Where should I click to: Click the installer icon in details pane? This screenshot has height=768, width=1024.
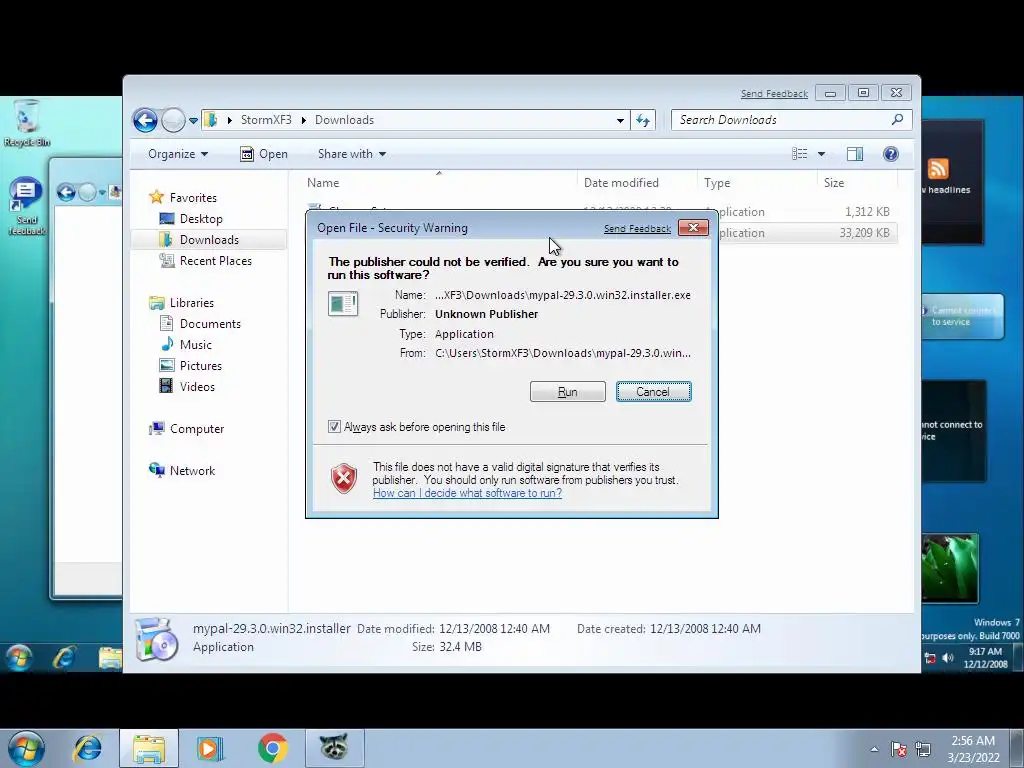(156, 639)
